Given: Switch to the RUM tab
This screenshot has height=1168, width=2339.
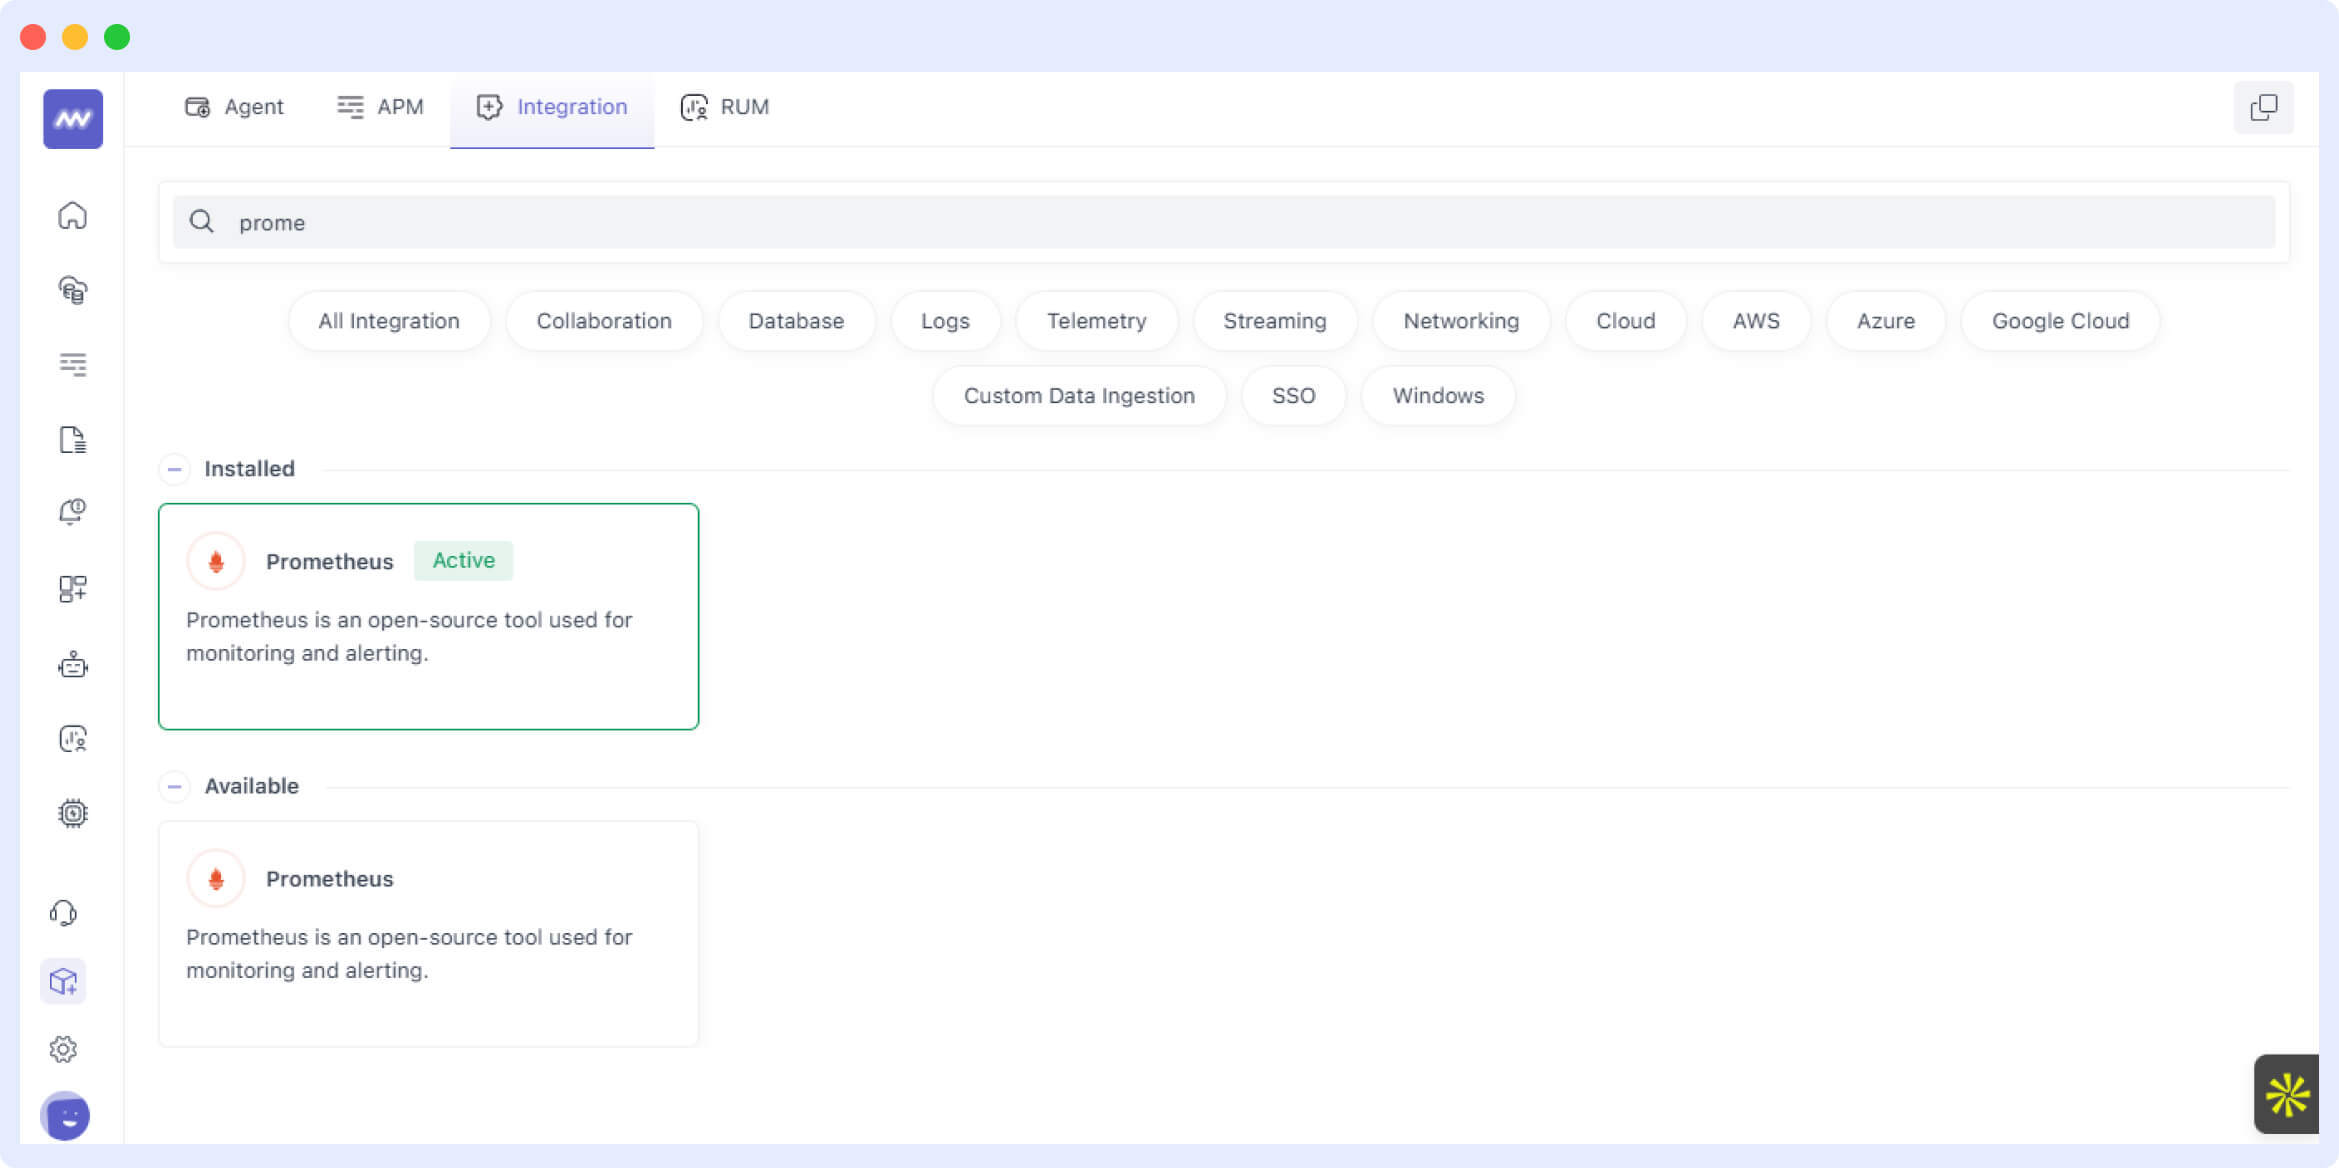Looking at the screenshot, I should (725, 107).
